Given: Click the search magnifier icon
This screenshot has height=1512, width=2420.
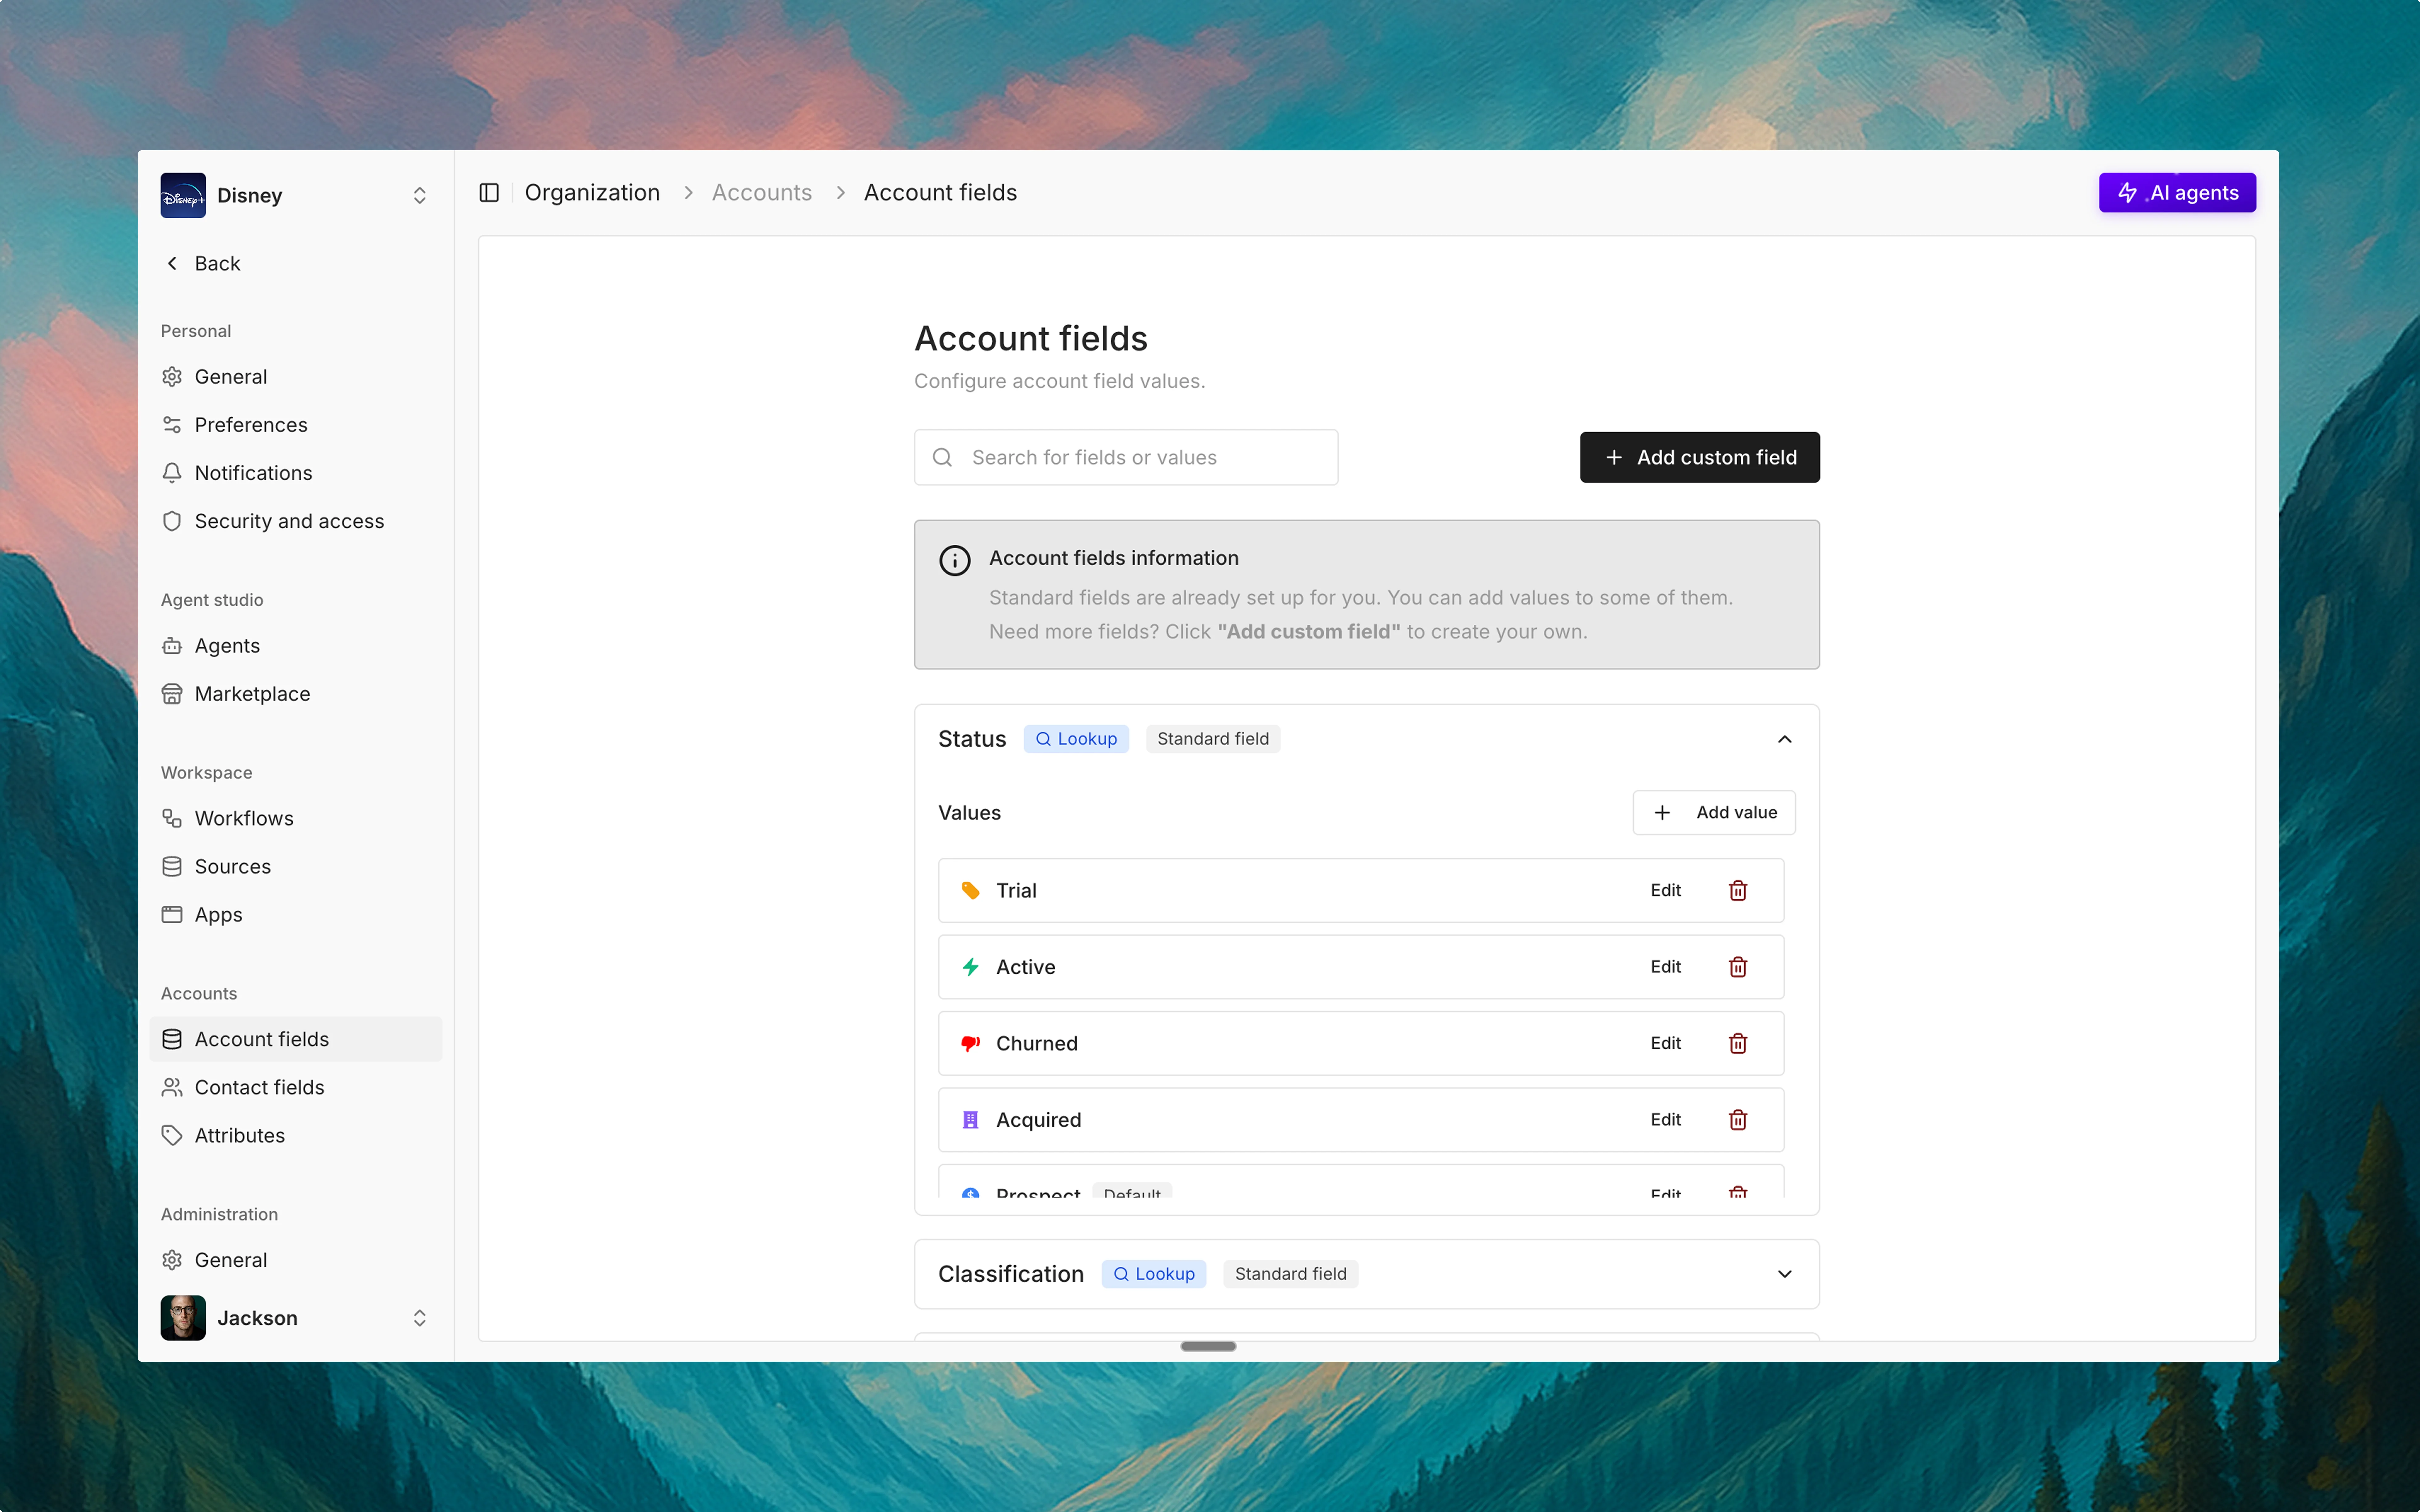Looking at the screenshot, I should click(942, 457).
